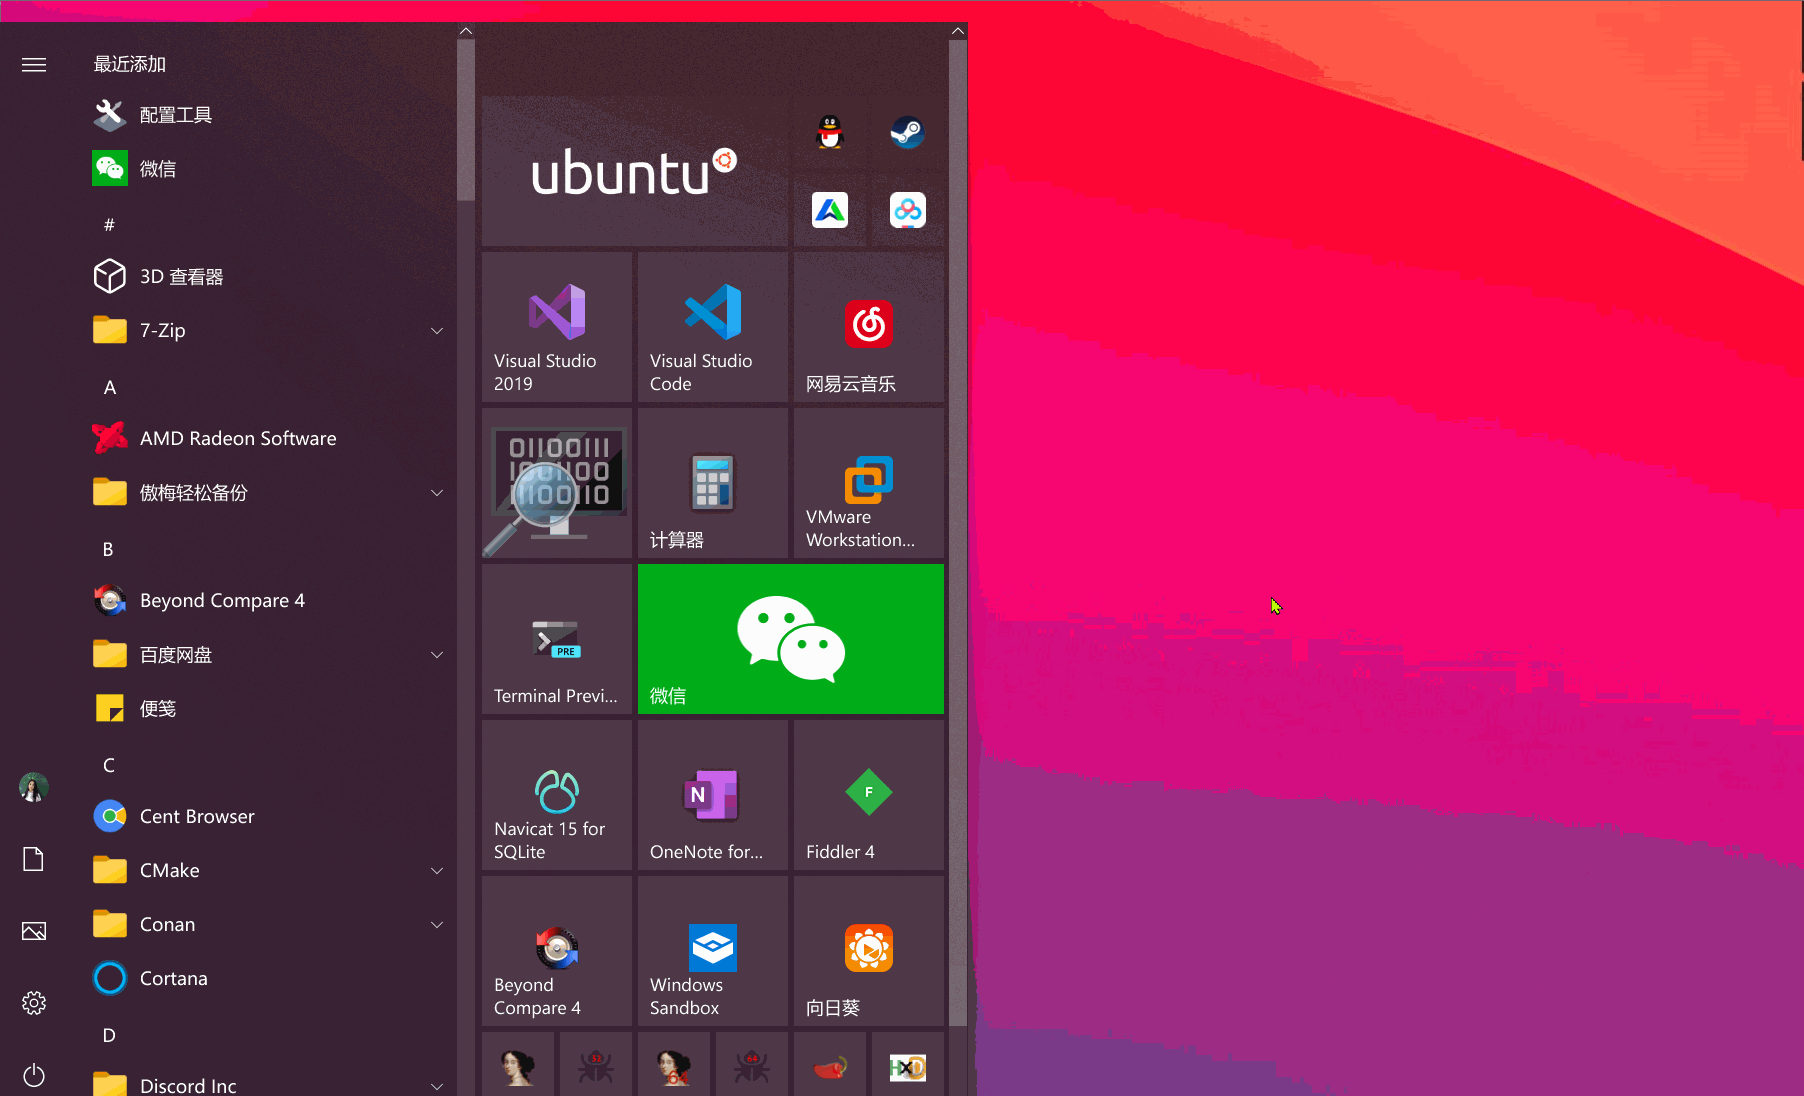Expand the 百度网盘 folder chevron
The height and width of the screenshot is (1096, 1804).
tap(437, 655)
